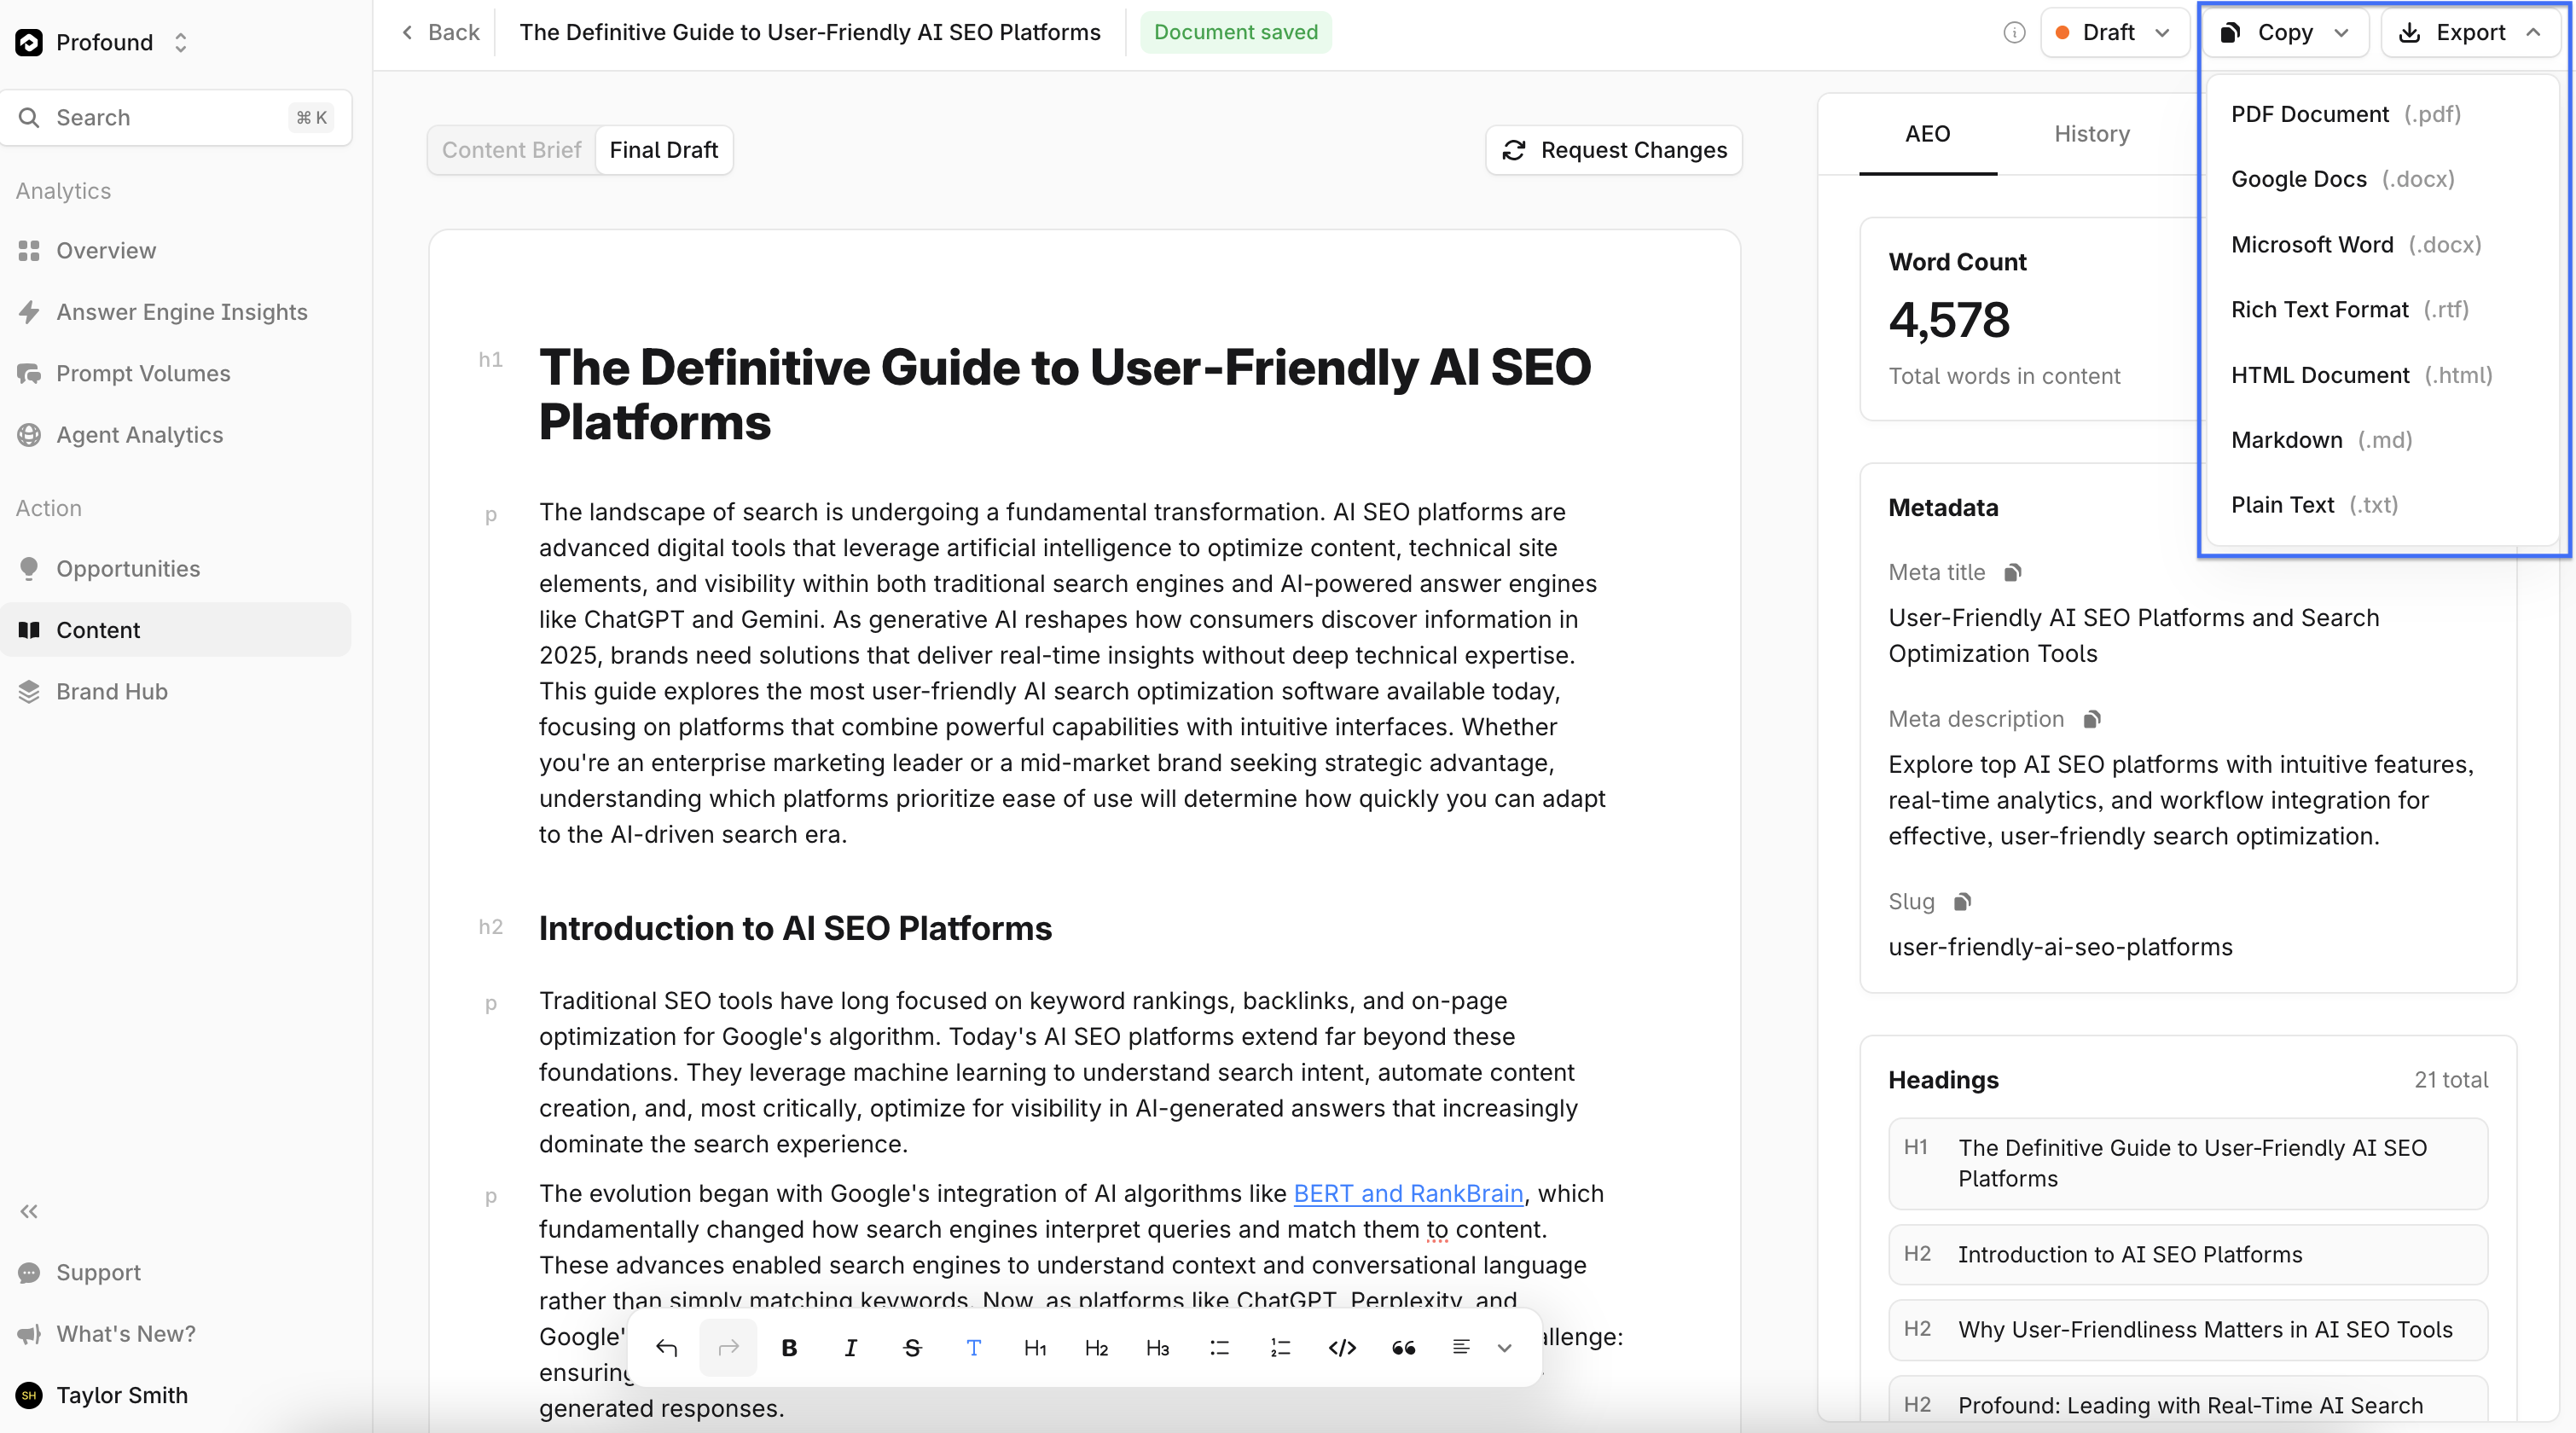
Task: Switch to the Content Brief tab
Action: pos(511,150)
